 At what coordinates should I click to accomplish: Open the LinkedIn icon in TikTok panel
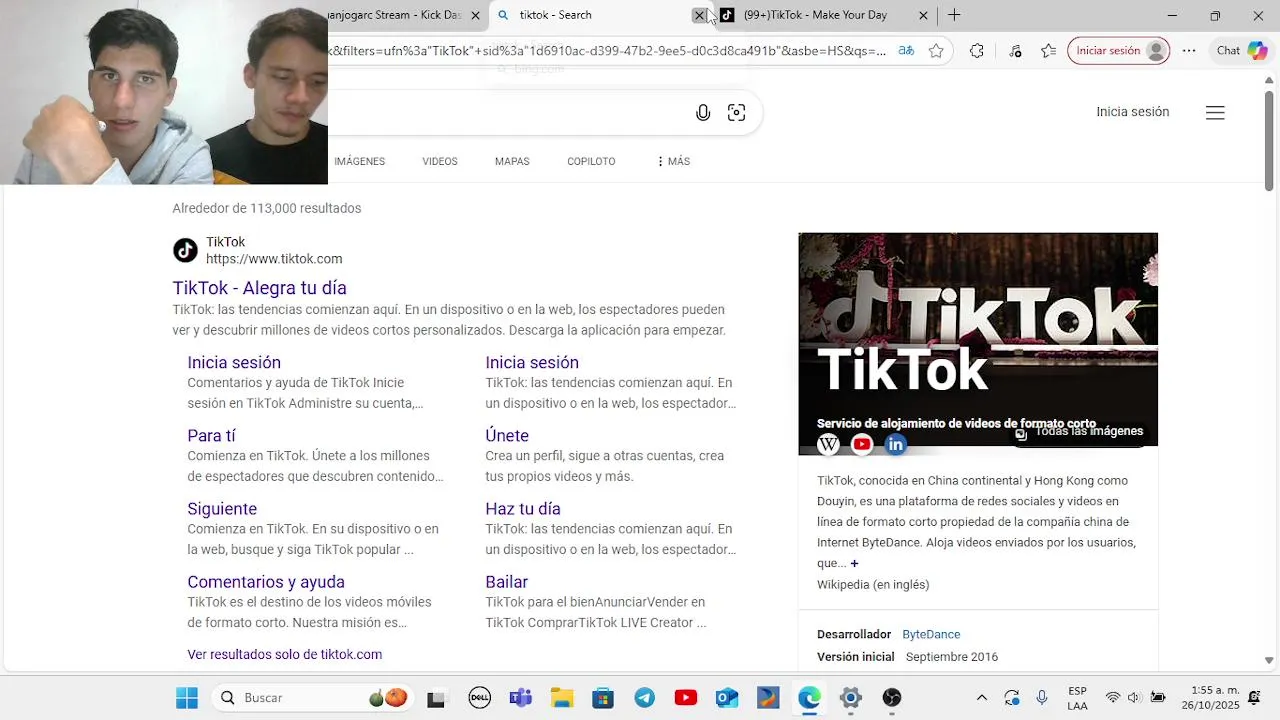point(896,444)
